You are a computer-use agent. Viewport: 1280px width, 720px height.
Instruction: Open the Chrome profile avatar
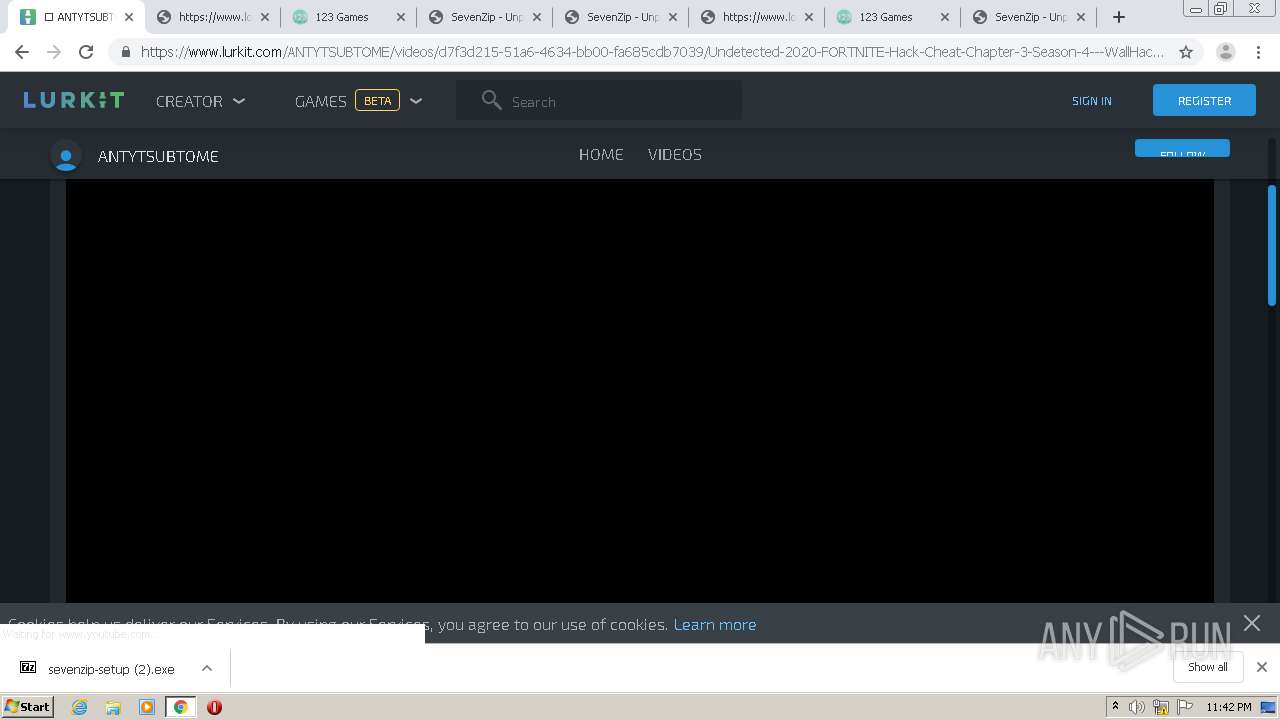click(1226, 52)
